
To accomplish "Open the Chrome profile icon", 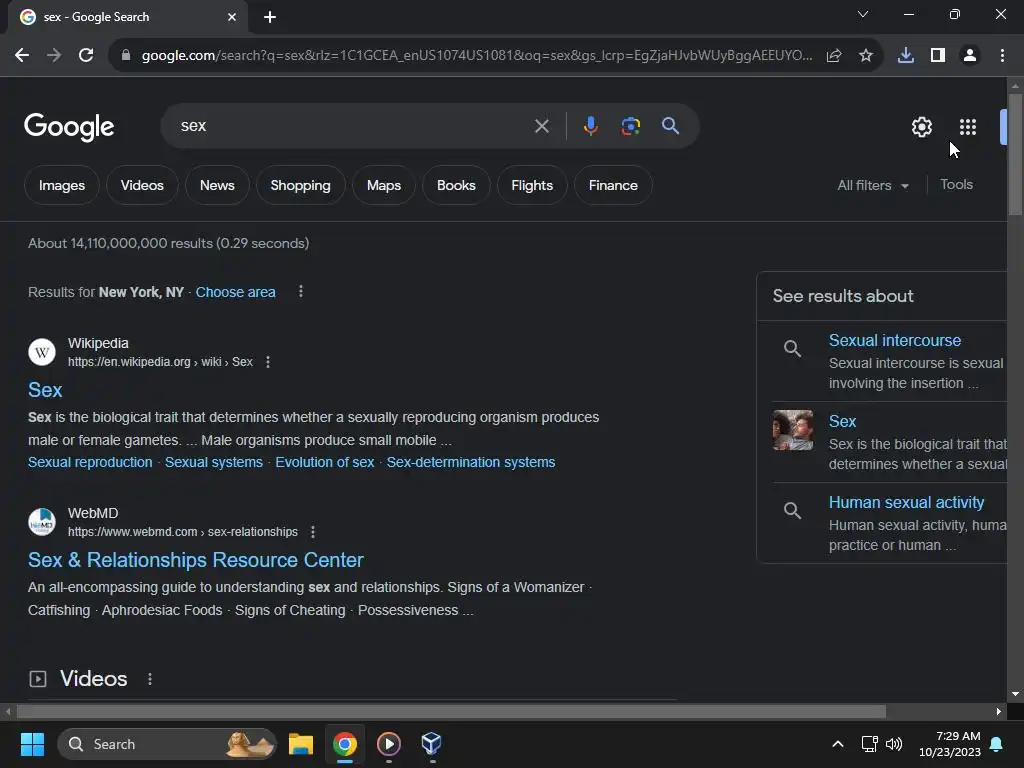I will coord(970,56).
